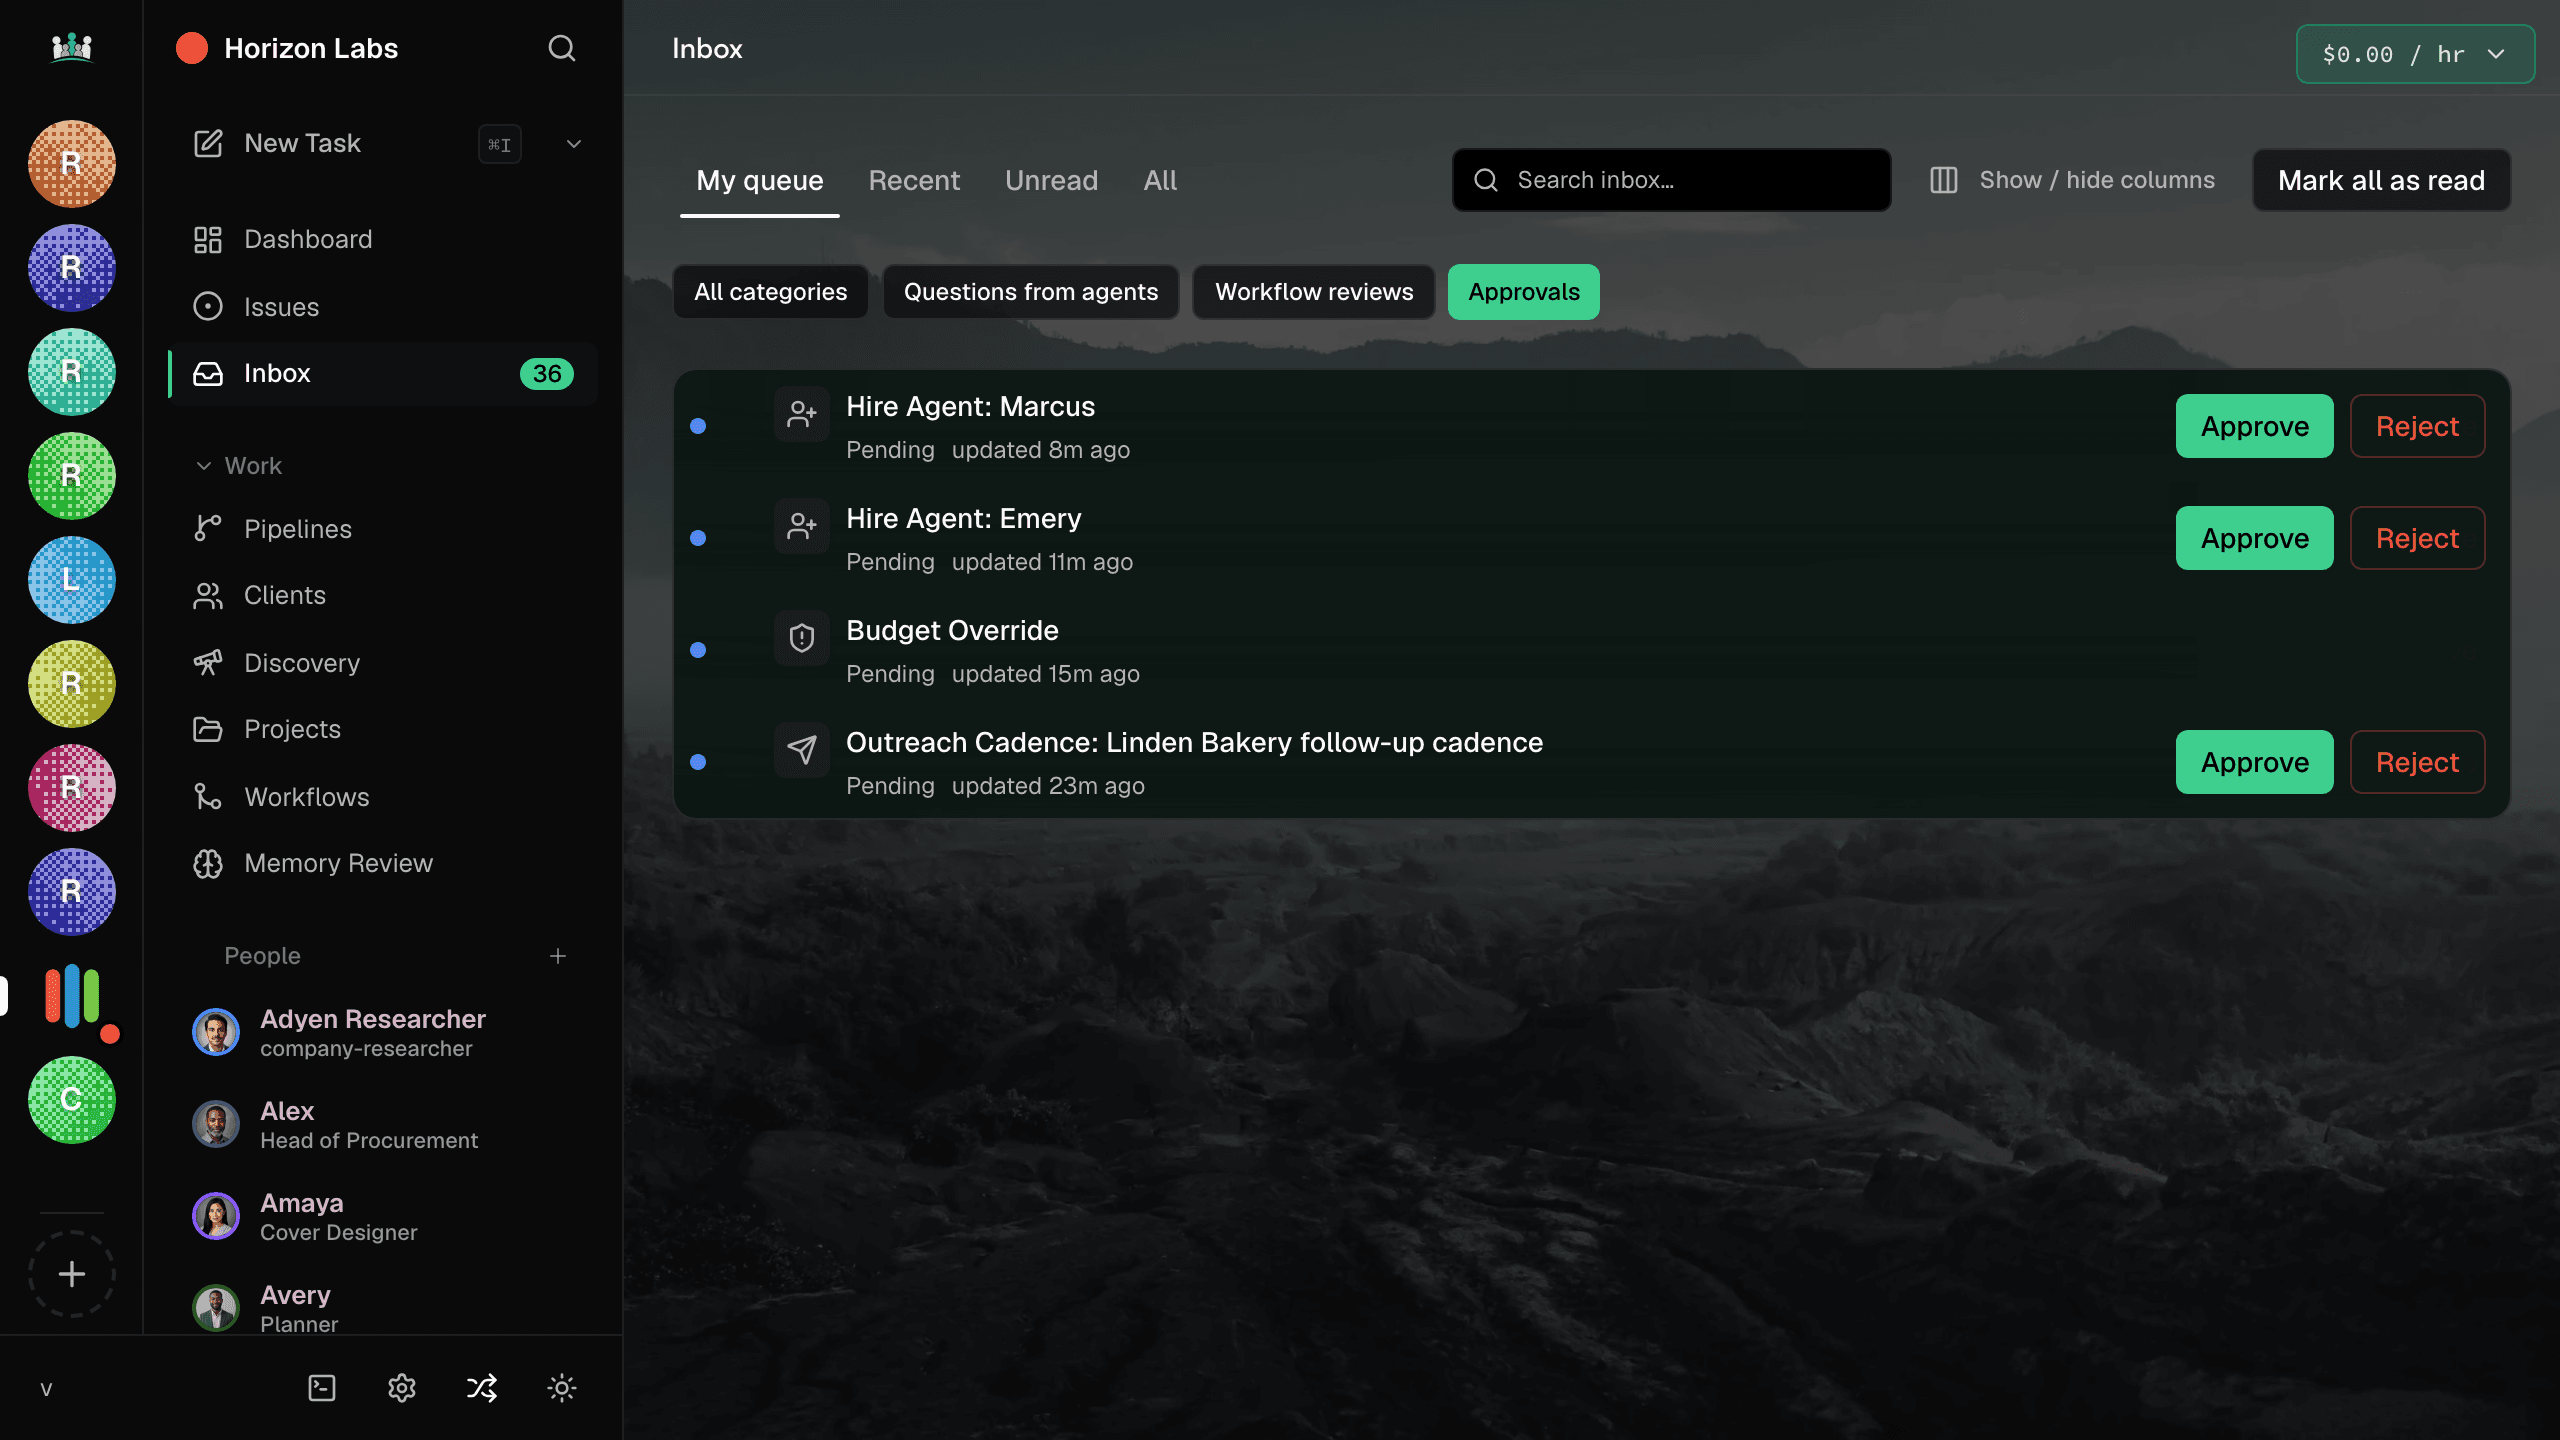Open the $0.00 / hr dropdown
This screenshot has width=2560, height=1440.
2415,54
